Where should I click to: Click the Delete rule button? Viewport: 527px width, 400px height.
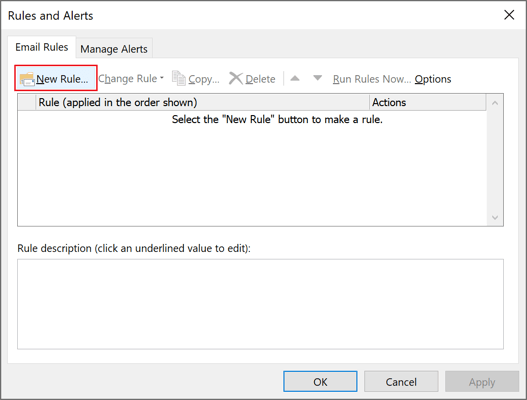[252, 79]
